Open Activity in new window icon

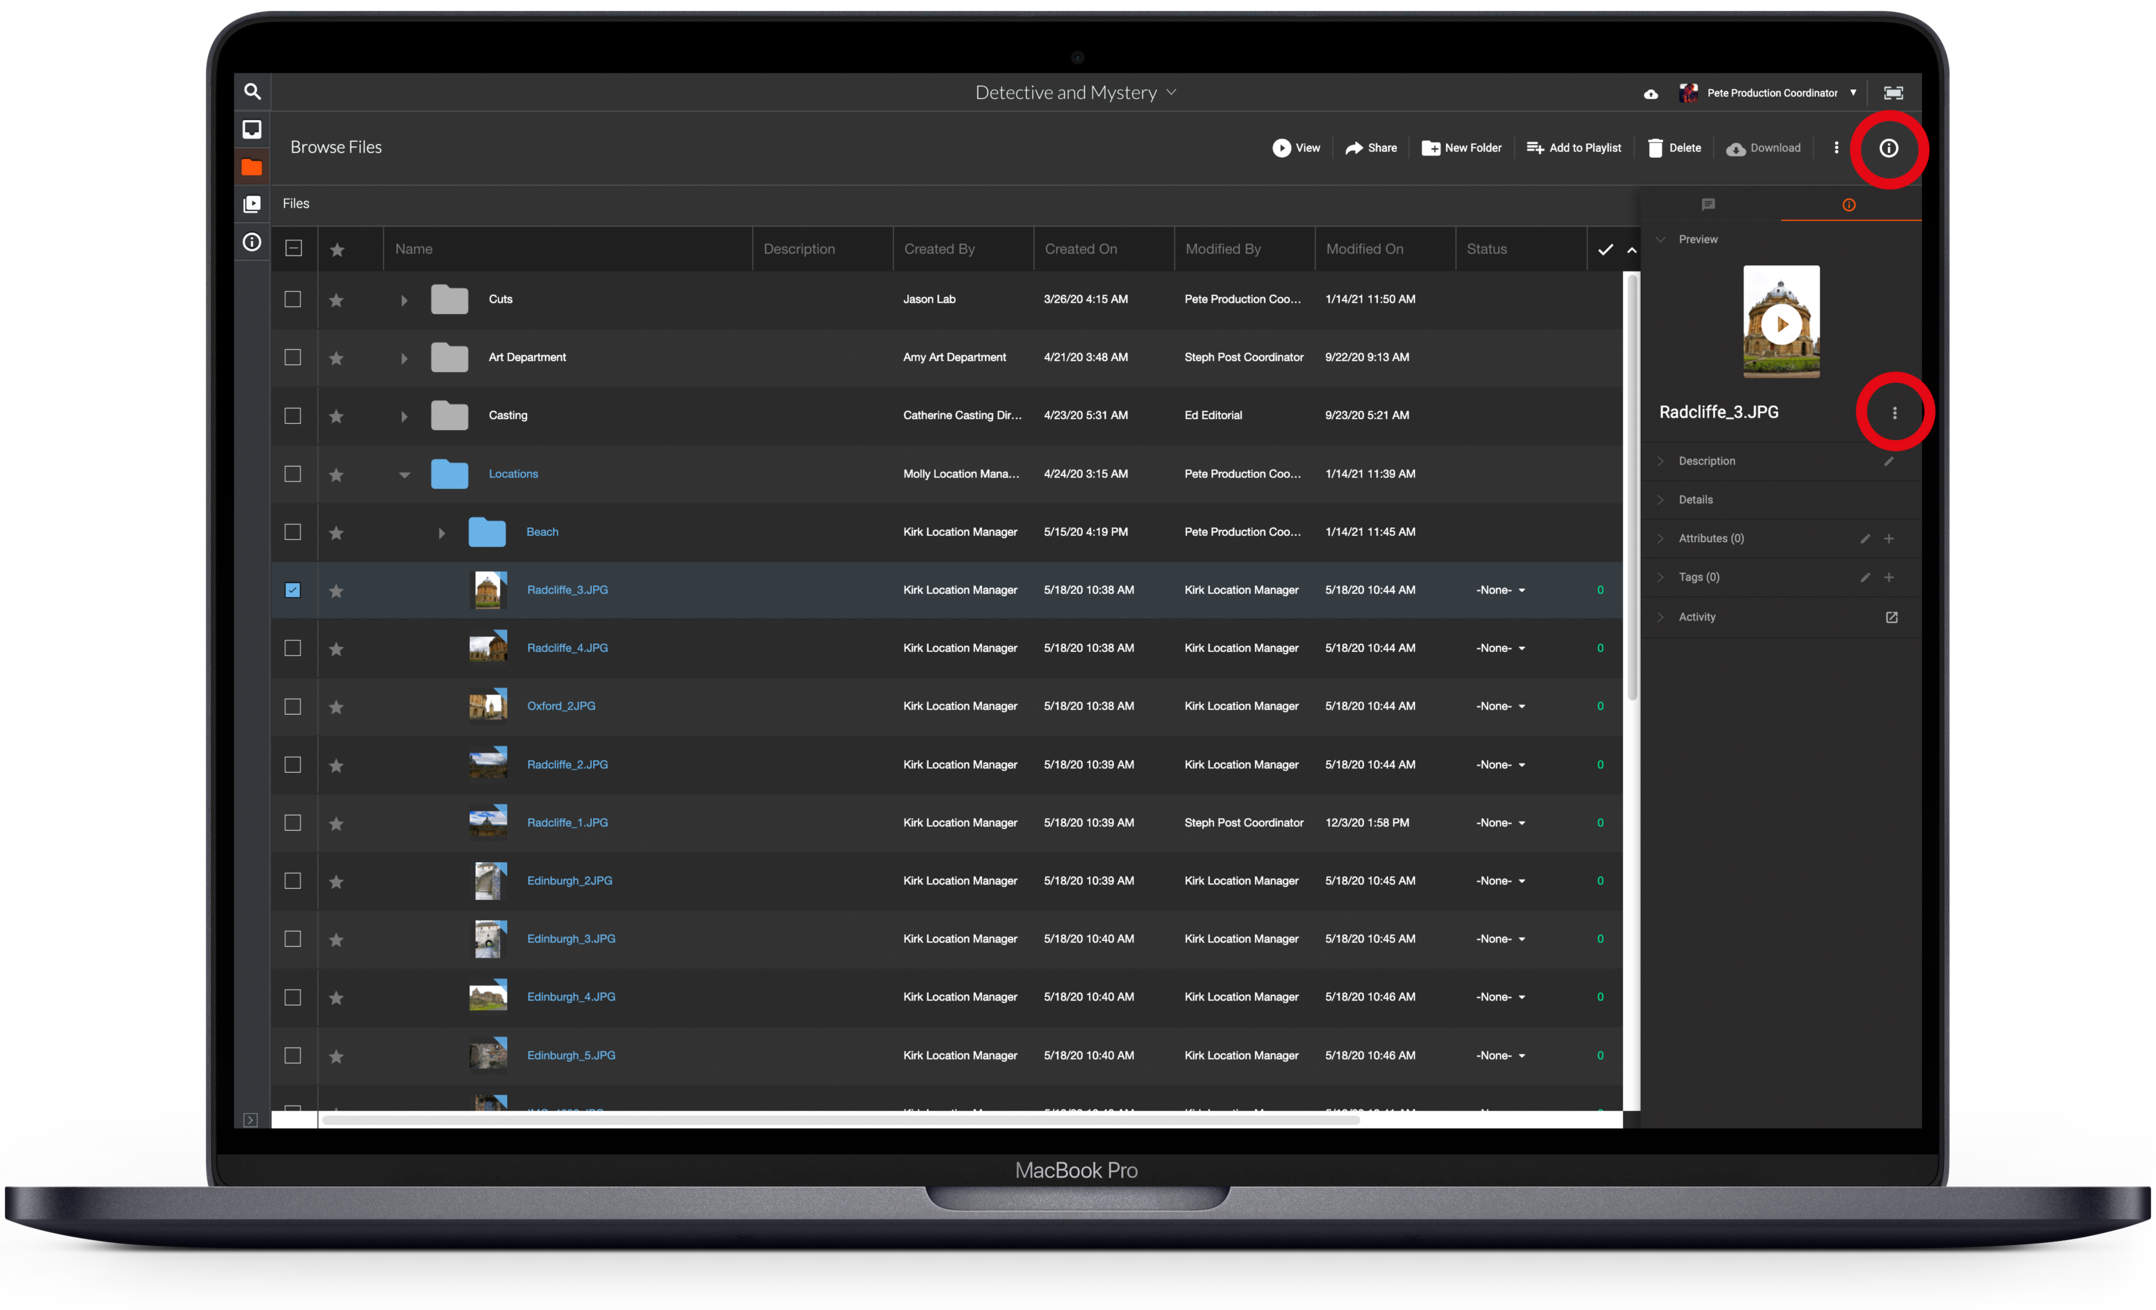click(1891, 617)
